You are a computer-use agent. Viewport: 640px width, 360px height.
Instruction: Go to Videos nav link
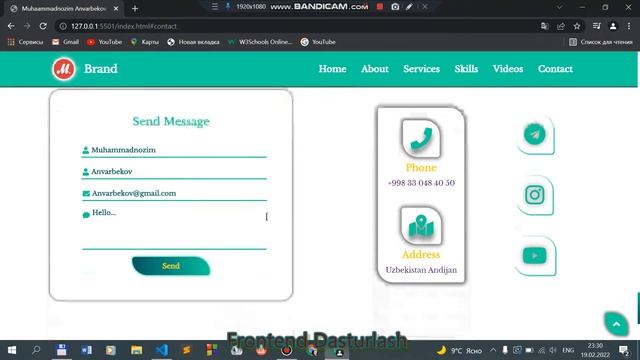coord(508,69)
